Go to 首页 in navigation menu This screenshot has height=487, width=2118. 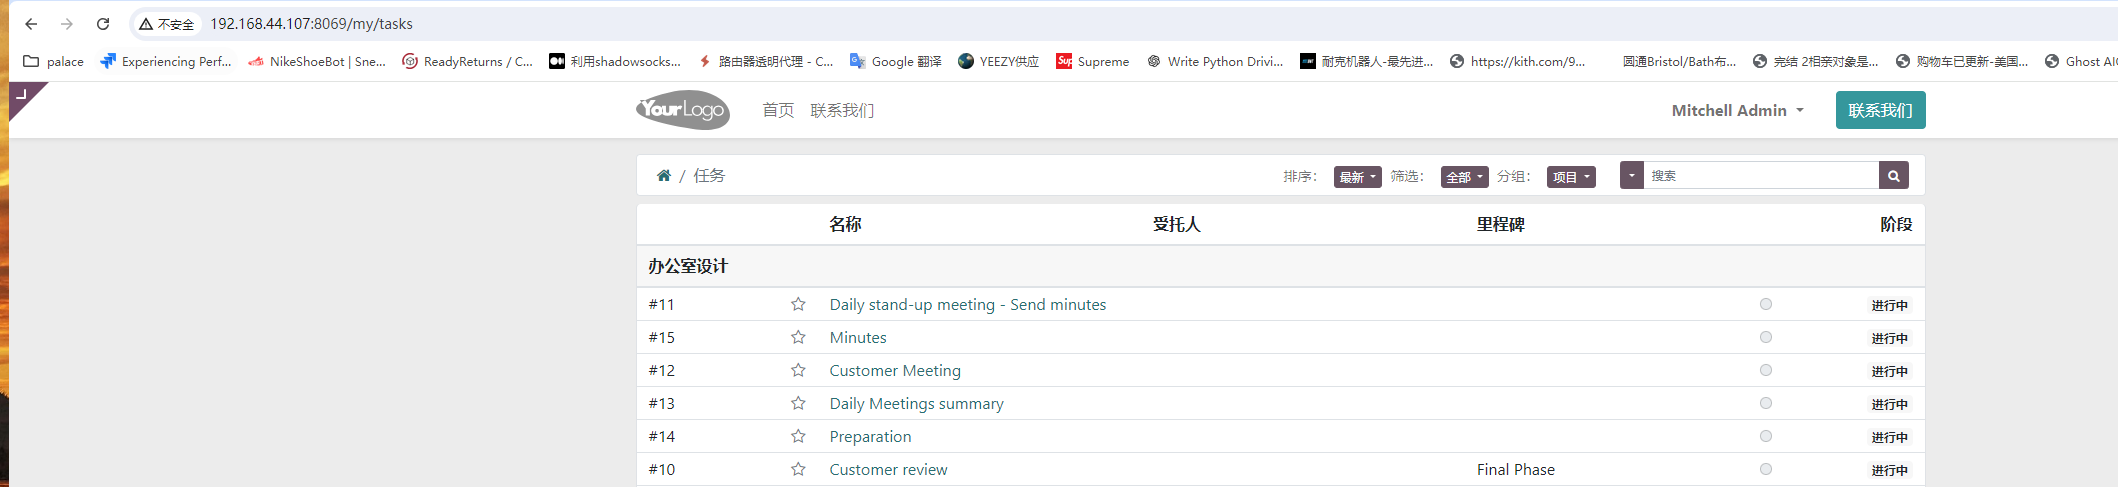pos(778,110)
